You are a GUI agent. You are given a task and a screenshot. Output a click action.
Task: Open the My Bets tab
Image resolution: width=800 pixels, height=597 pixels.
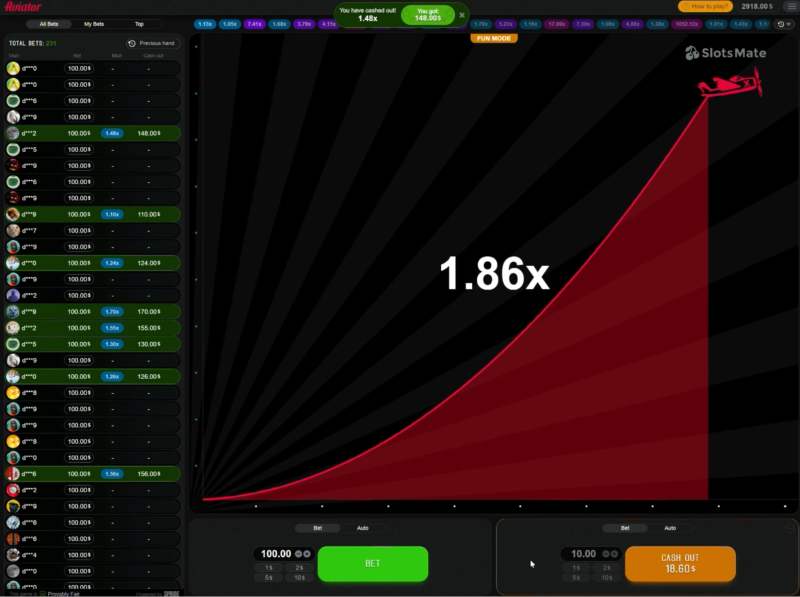point(93,23)
